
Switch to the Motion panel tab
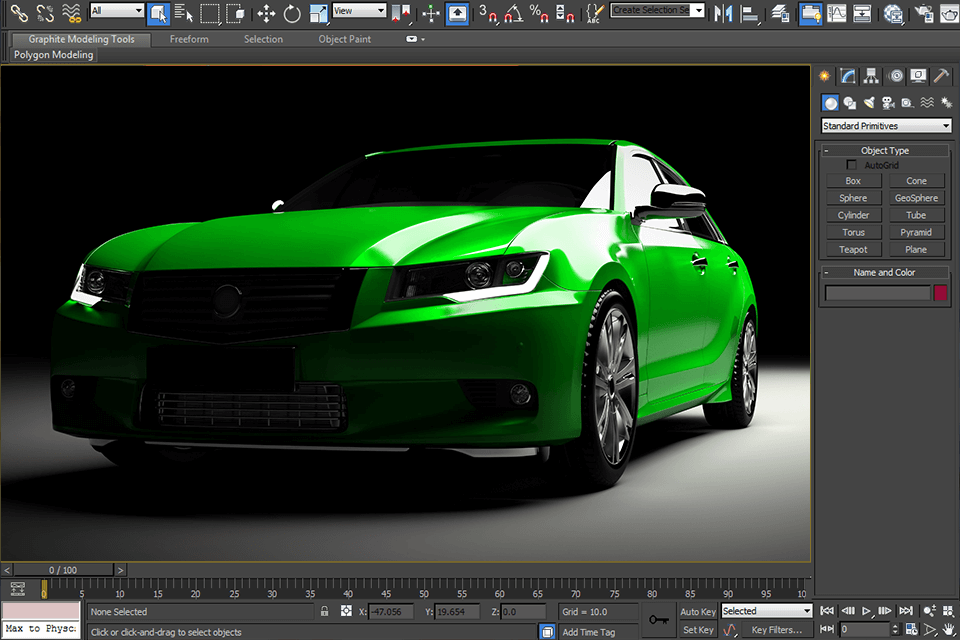(896, 76)
